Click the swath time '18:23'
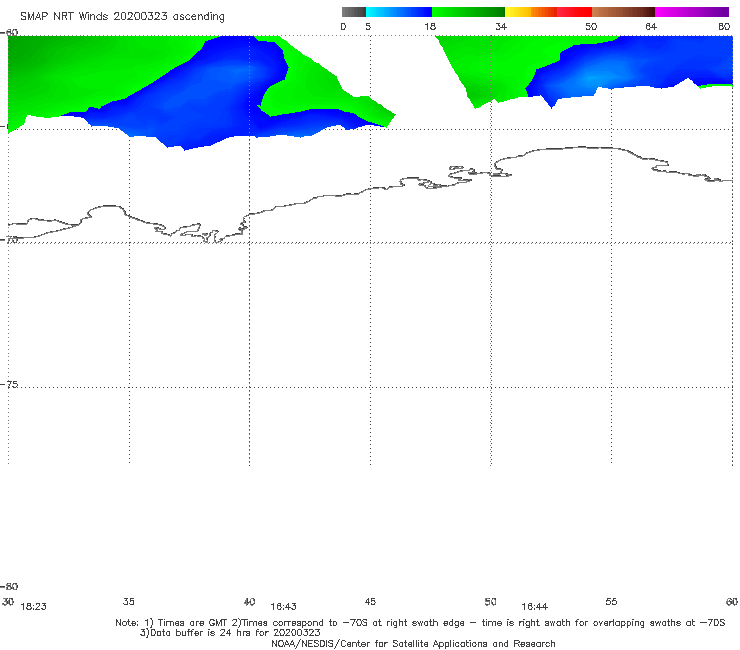Image resolution: width=740 pixels, height=650 pixels. tap(34, 607)
